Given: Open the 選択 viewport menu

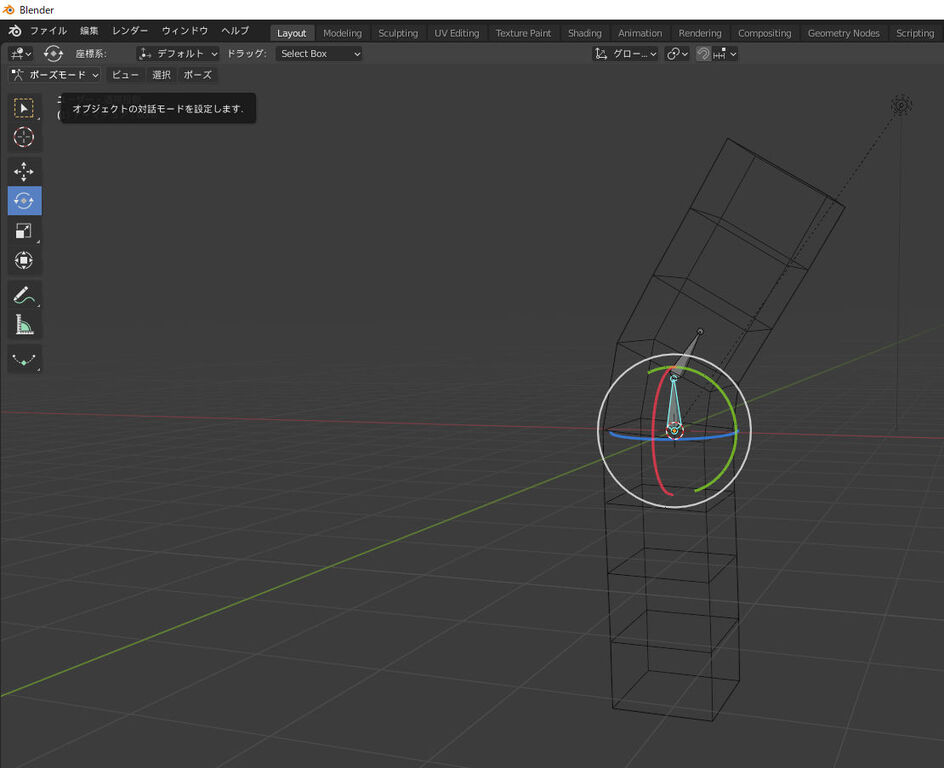Looking at the screenshot, I should (161, 75).
